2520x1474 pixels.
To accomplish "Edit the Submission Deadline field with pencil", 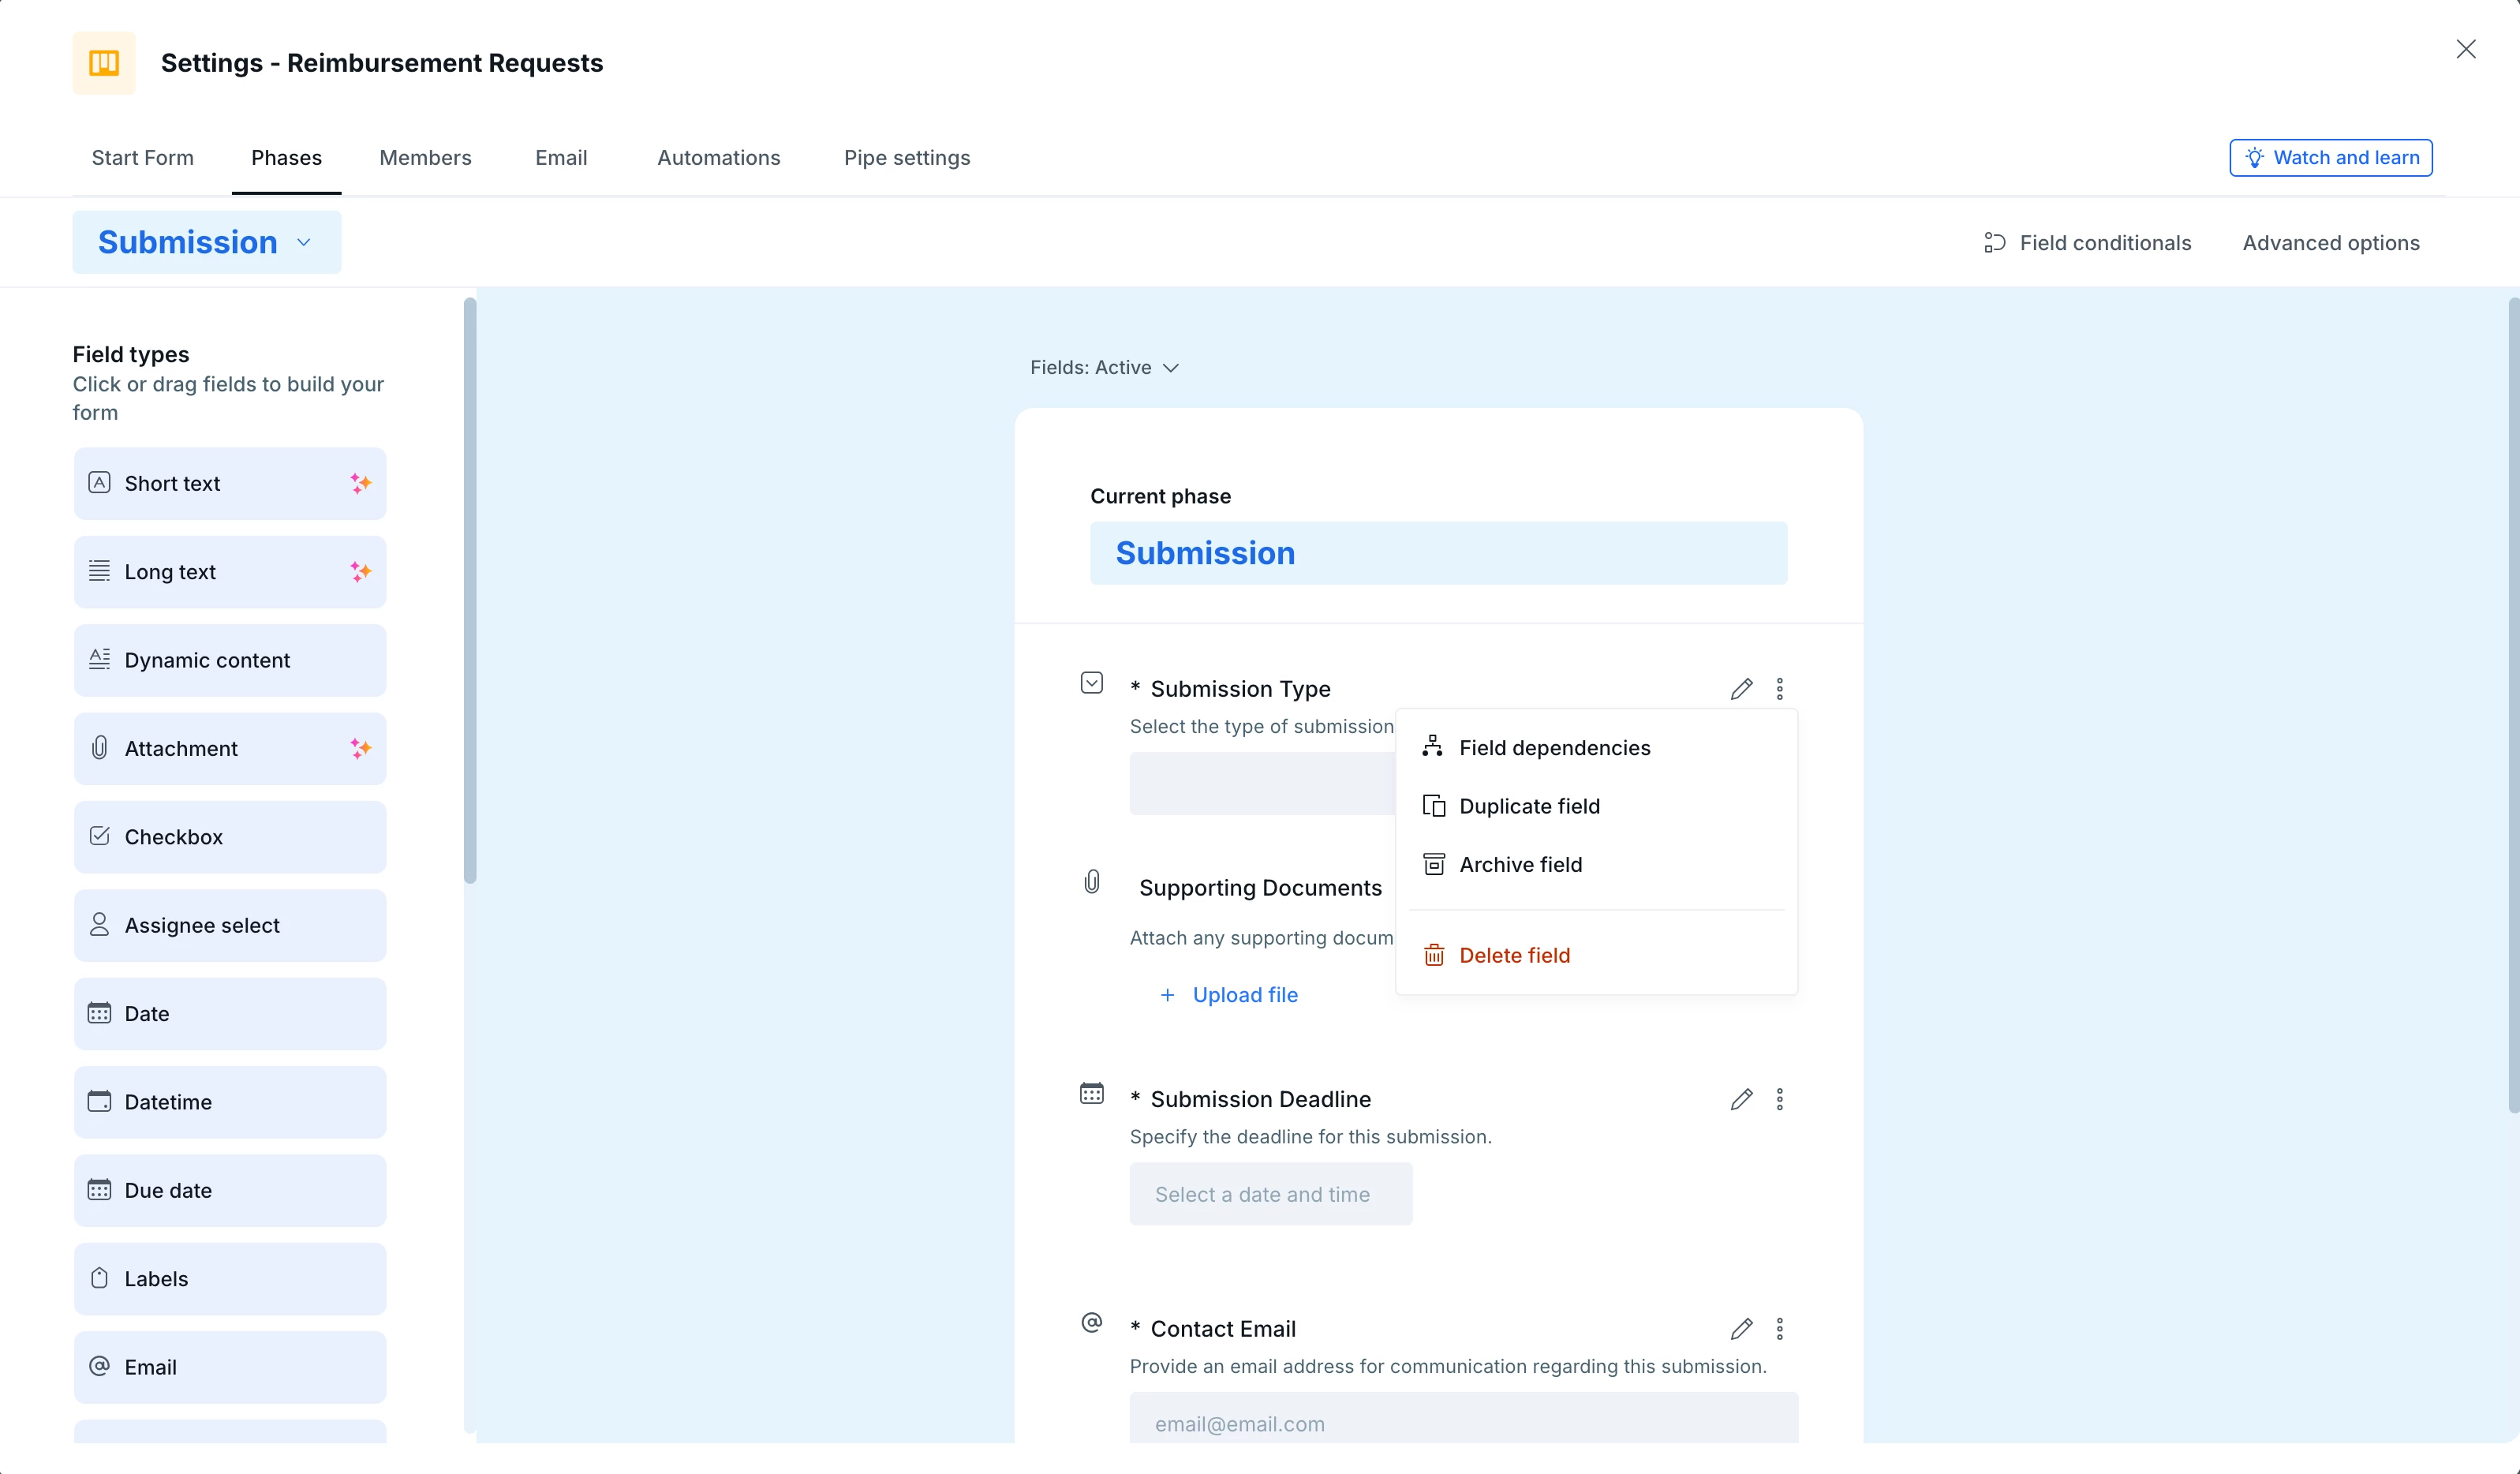I will pos(1741,1099).
